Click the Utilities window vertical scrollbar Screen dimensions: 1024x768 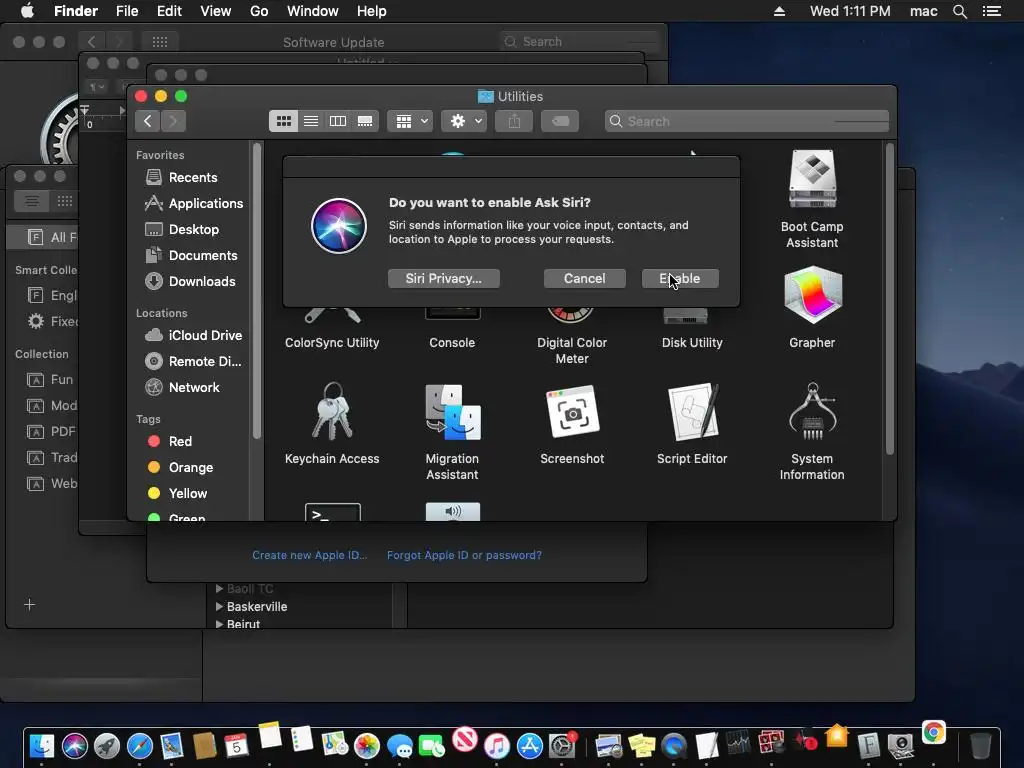pyautogui.click(x=889, y=299)
